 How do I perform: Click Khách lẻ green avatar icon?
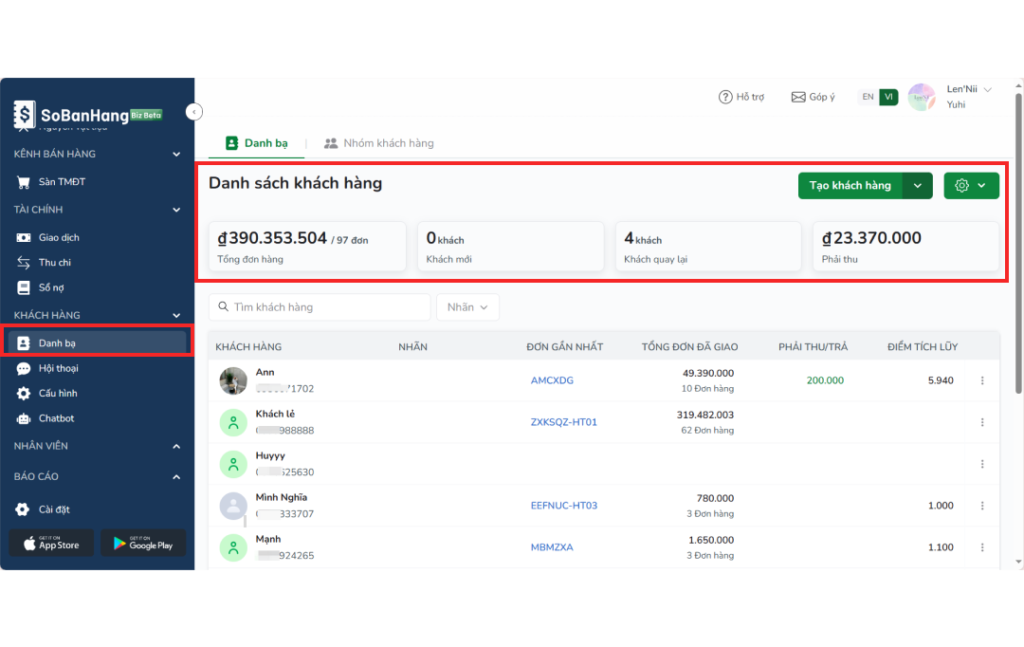[x=233, y=422]
